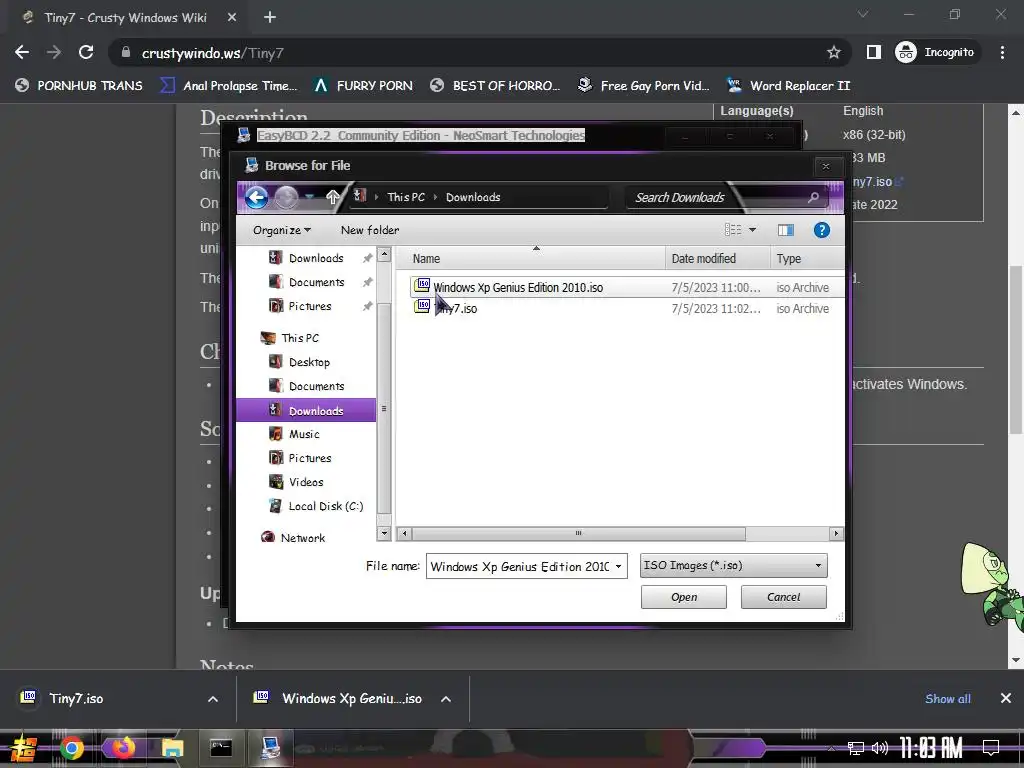
Task: Open a new Chrome tab
Action: pyautogui.click(x=270, y=17)
